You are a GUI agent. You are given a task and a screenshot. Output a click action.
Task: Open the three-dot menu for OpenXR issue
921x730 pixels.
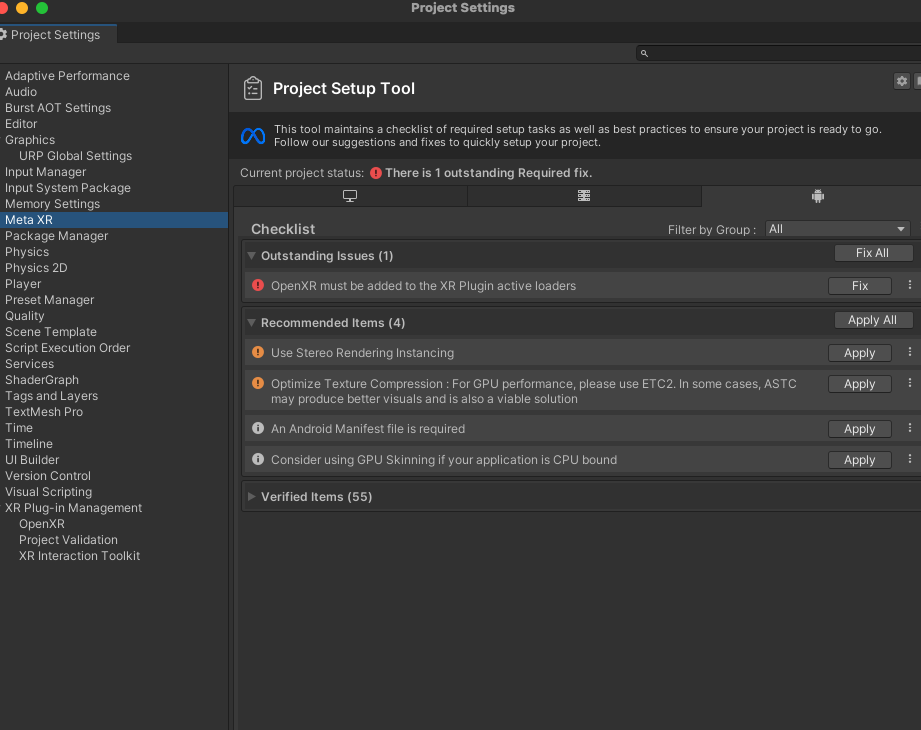(x=910, y=286)
